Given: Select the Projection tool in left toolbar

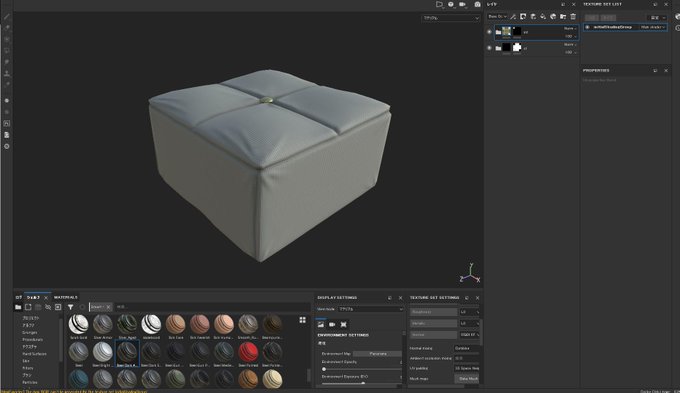Looking at the screenshot, I should [7, 39].
